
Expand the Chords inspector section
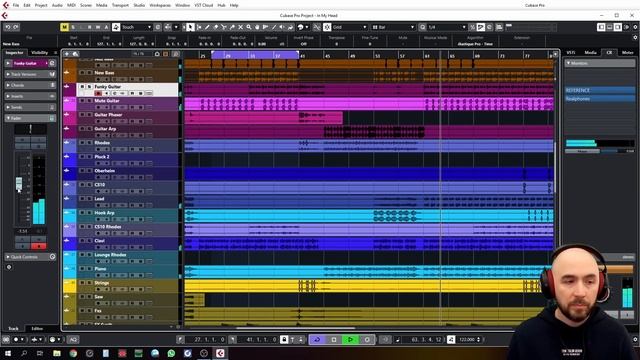30,85
